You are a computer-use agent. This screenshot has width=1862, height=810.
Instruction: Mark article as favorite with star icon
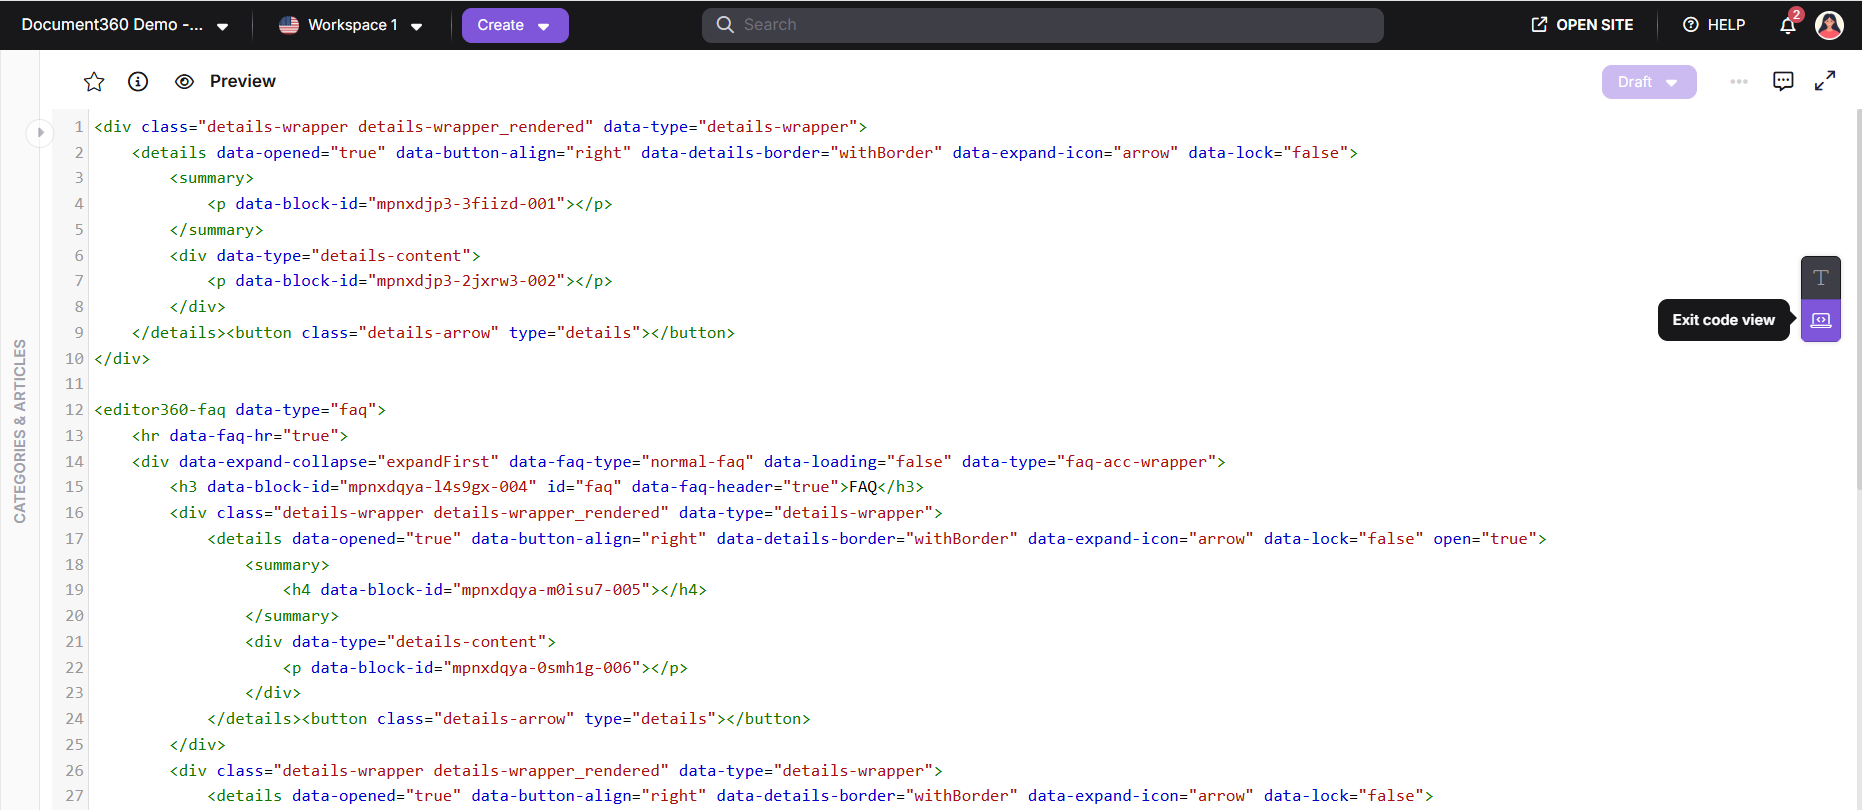94,82
